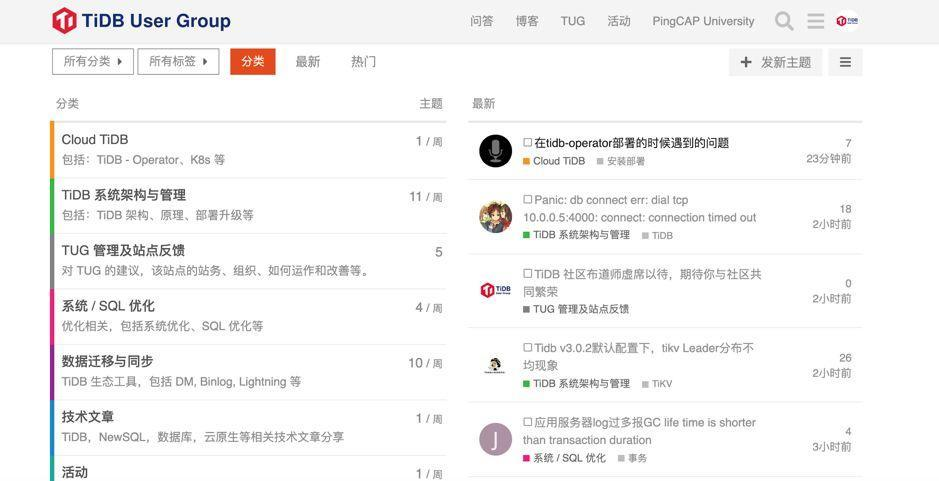Viewport: 939px width, 481px height.
Task: Open PingCAP University nav link
Action: pyautogui.click(x=703, y=21)
